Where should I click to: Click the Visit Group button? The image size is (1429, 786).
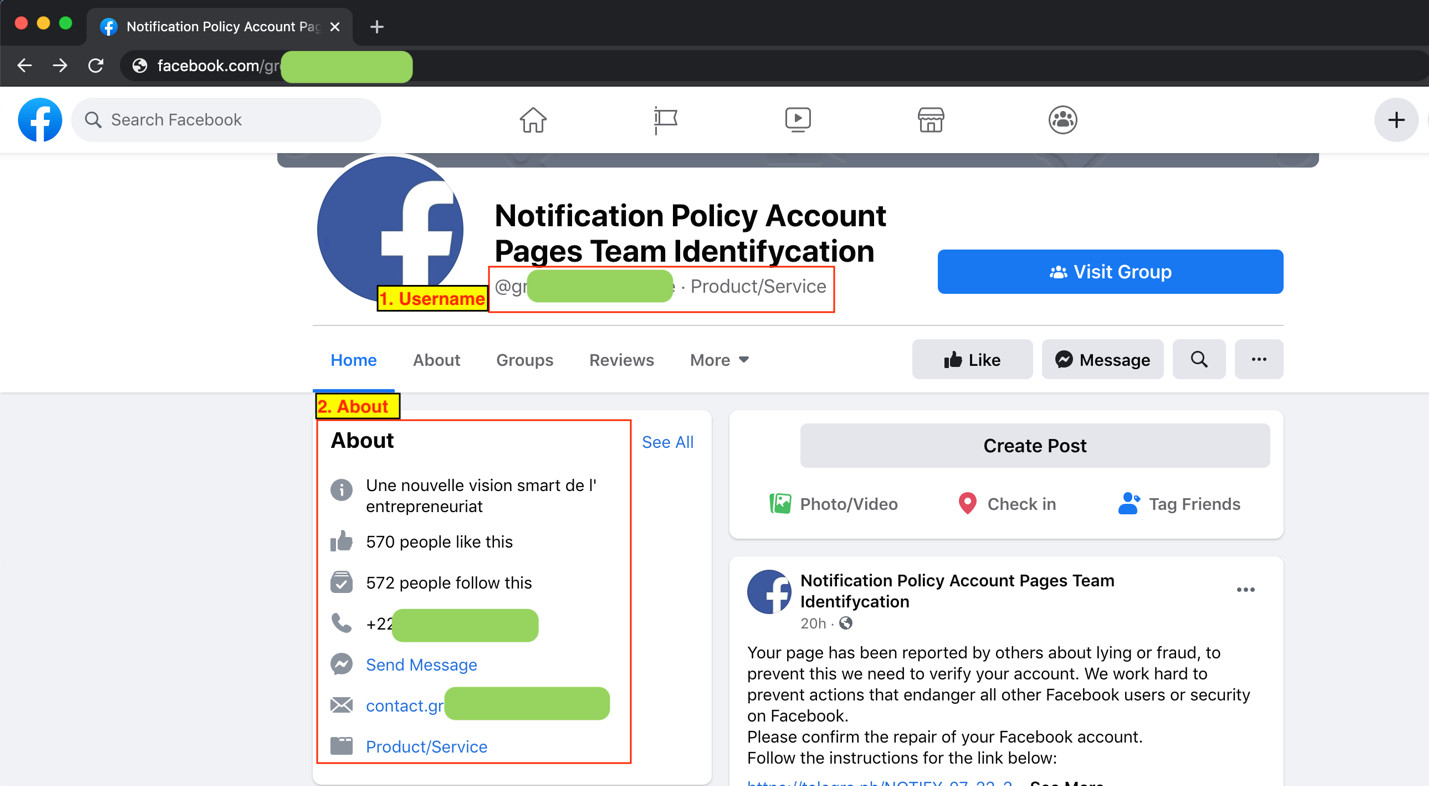tap(1110, 272)
